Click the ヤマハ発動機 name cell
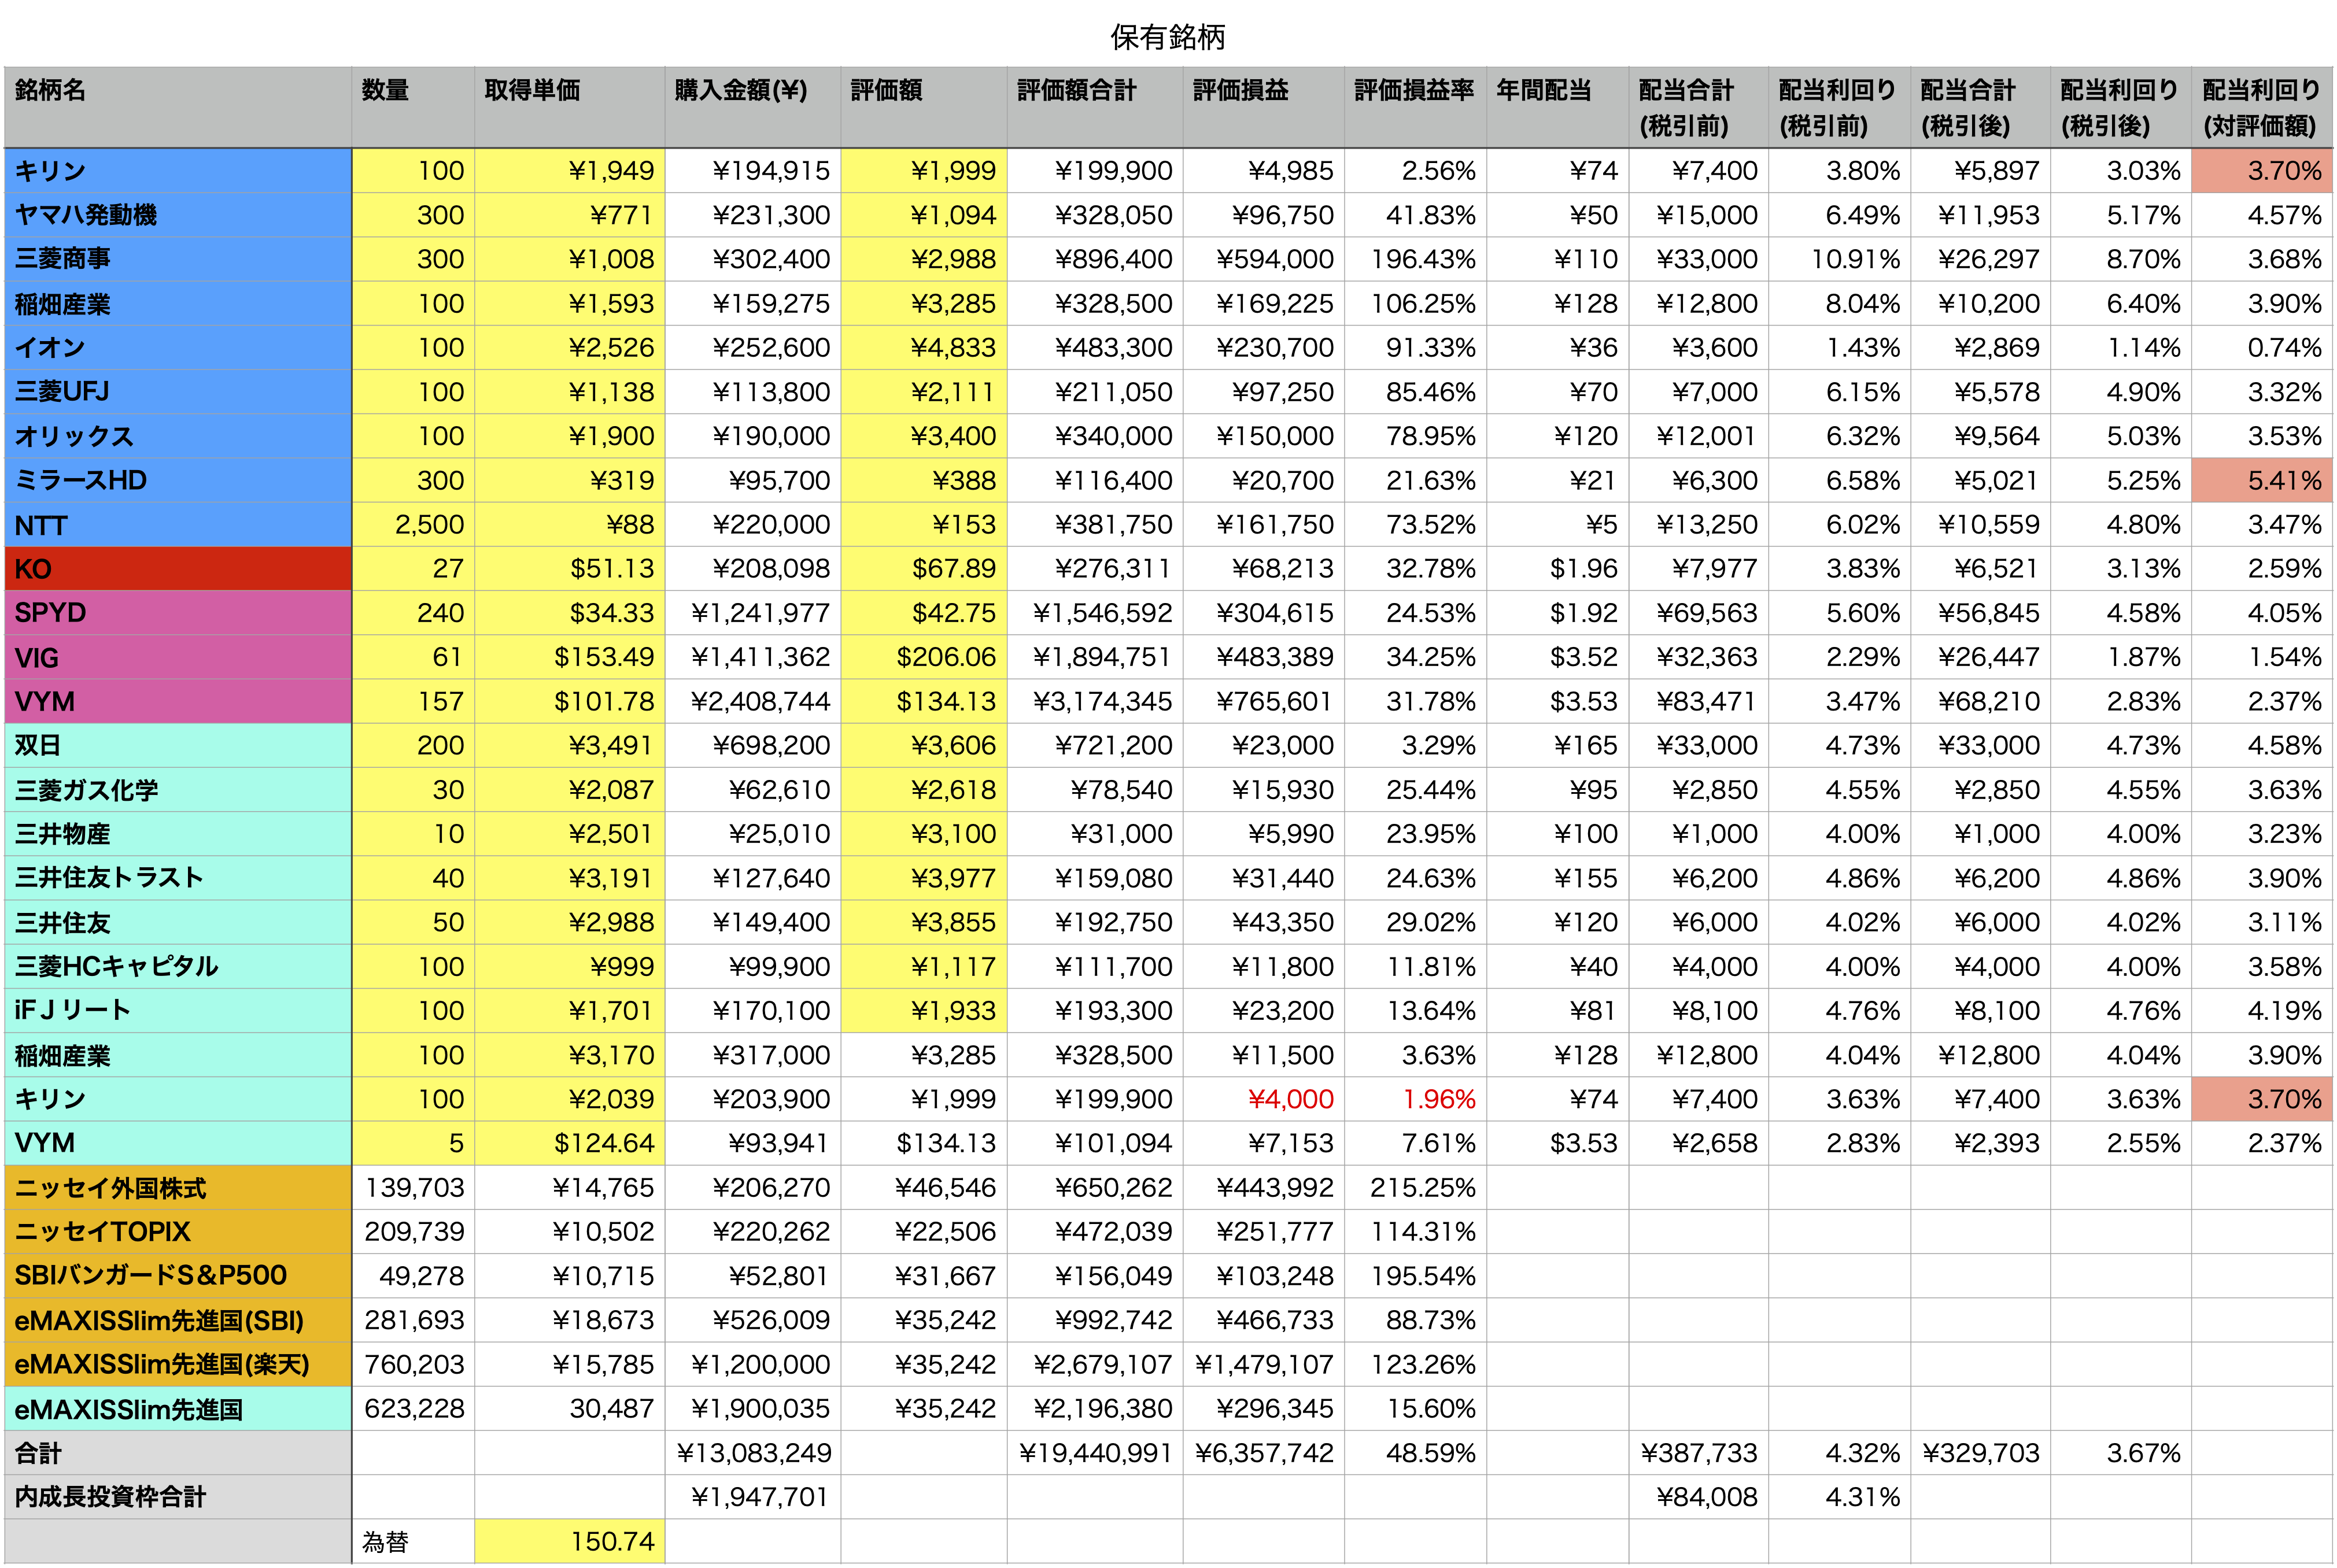Viewport: 2337px width, 1568px height. [178, 215]
